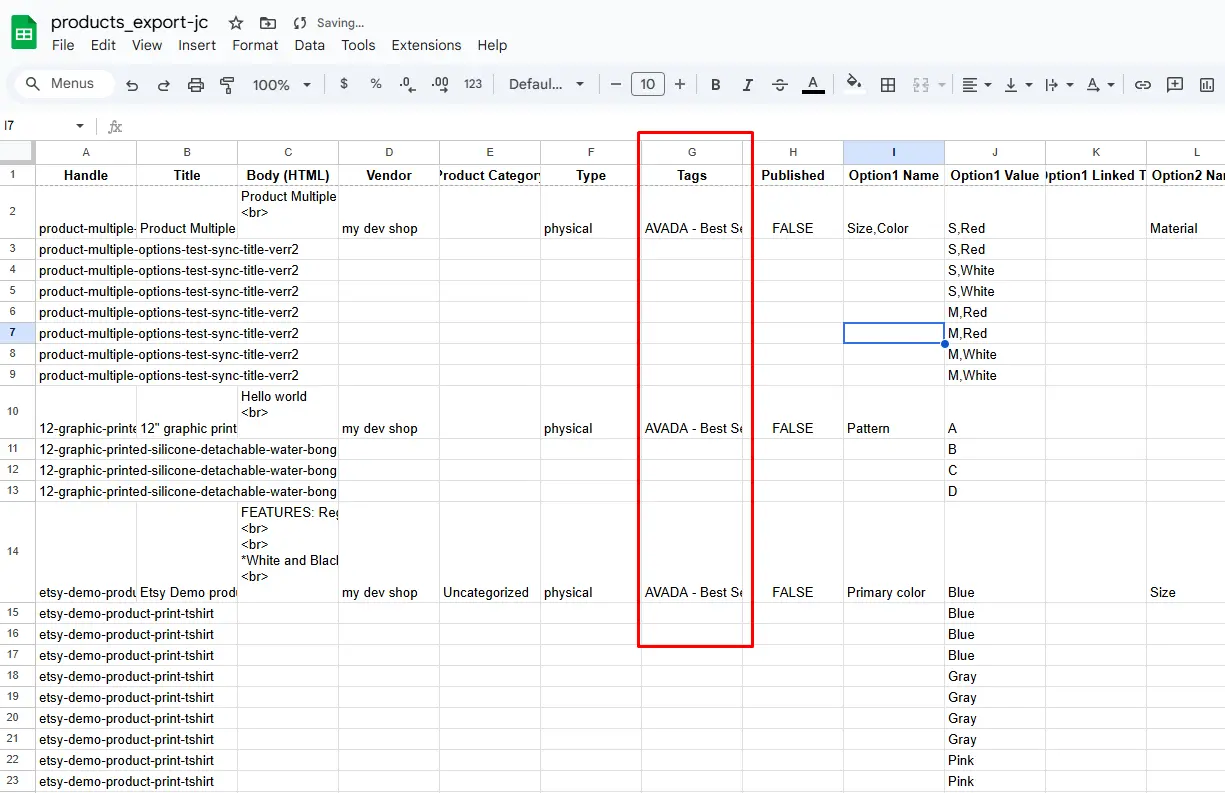This screenshot has width=1225, height=793.
Task: Open the Data menu
Action: (x=309, y=45)
